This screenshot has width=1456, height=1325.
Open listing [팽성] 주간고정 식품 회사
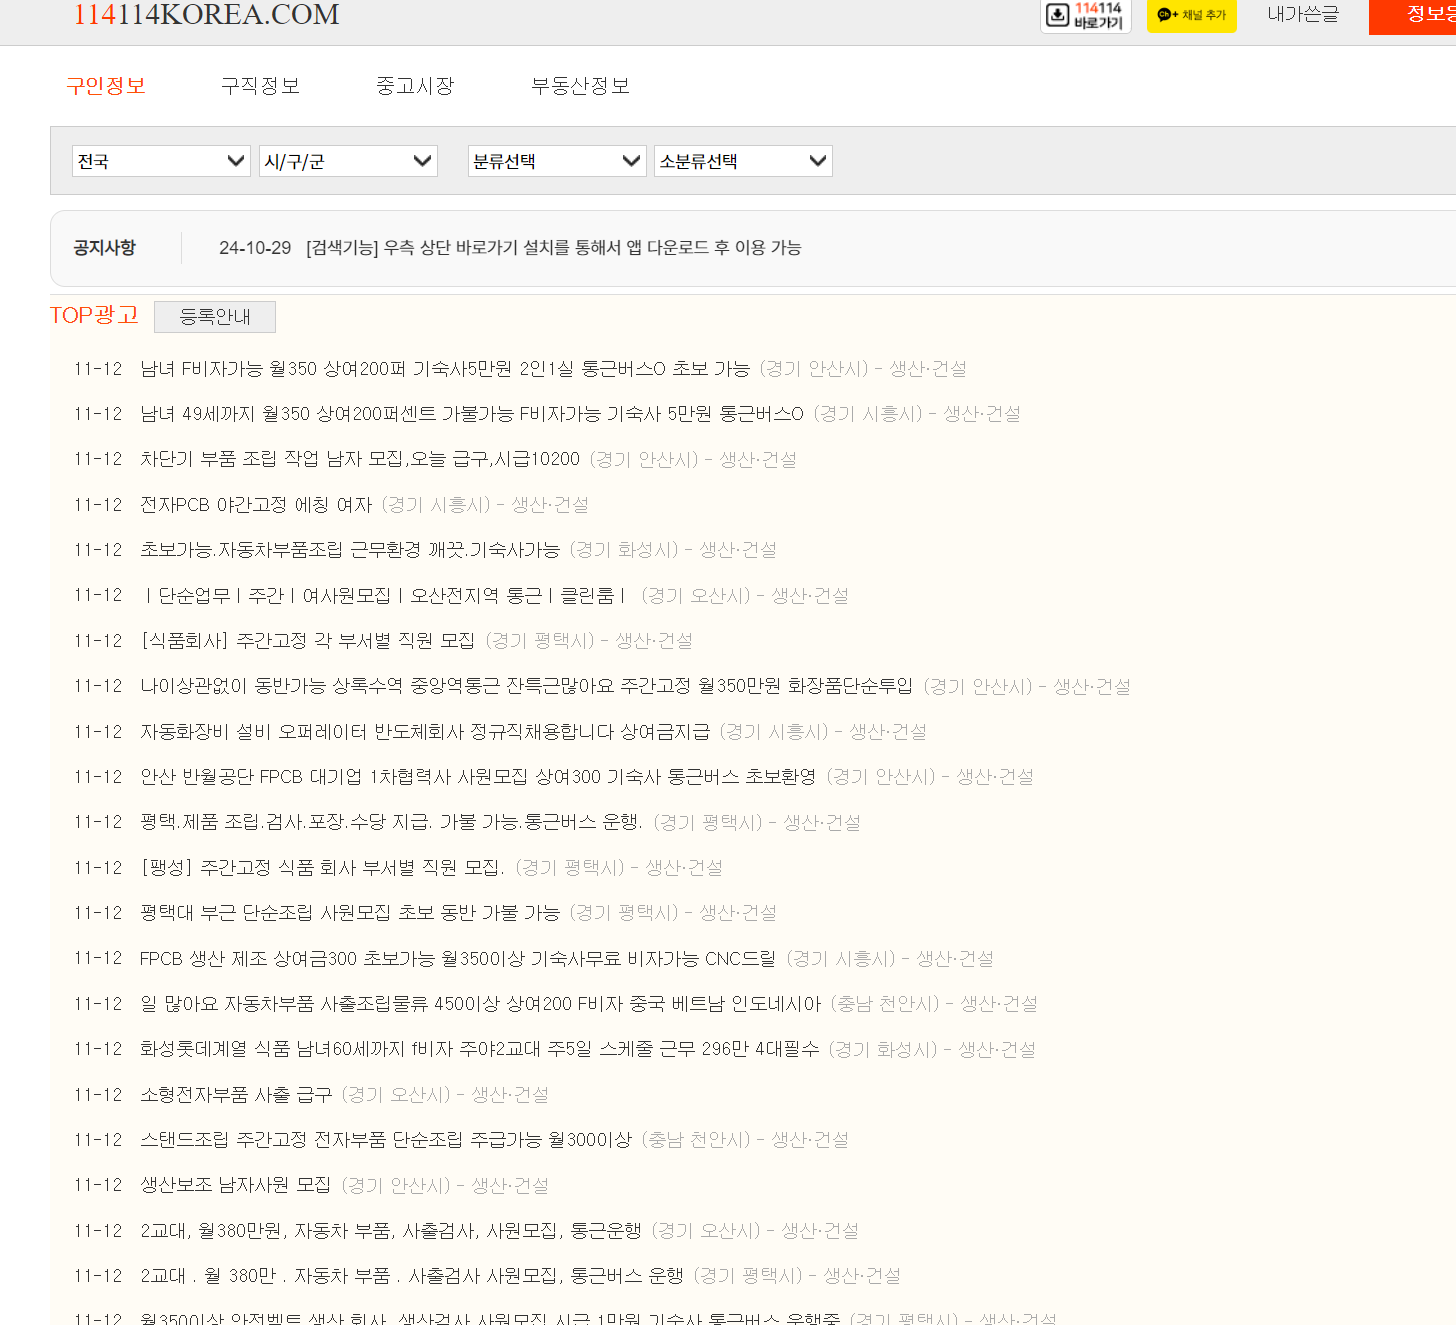[x=323, y=868]
